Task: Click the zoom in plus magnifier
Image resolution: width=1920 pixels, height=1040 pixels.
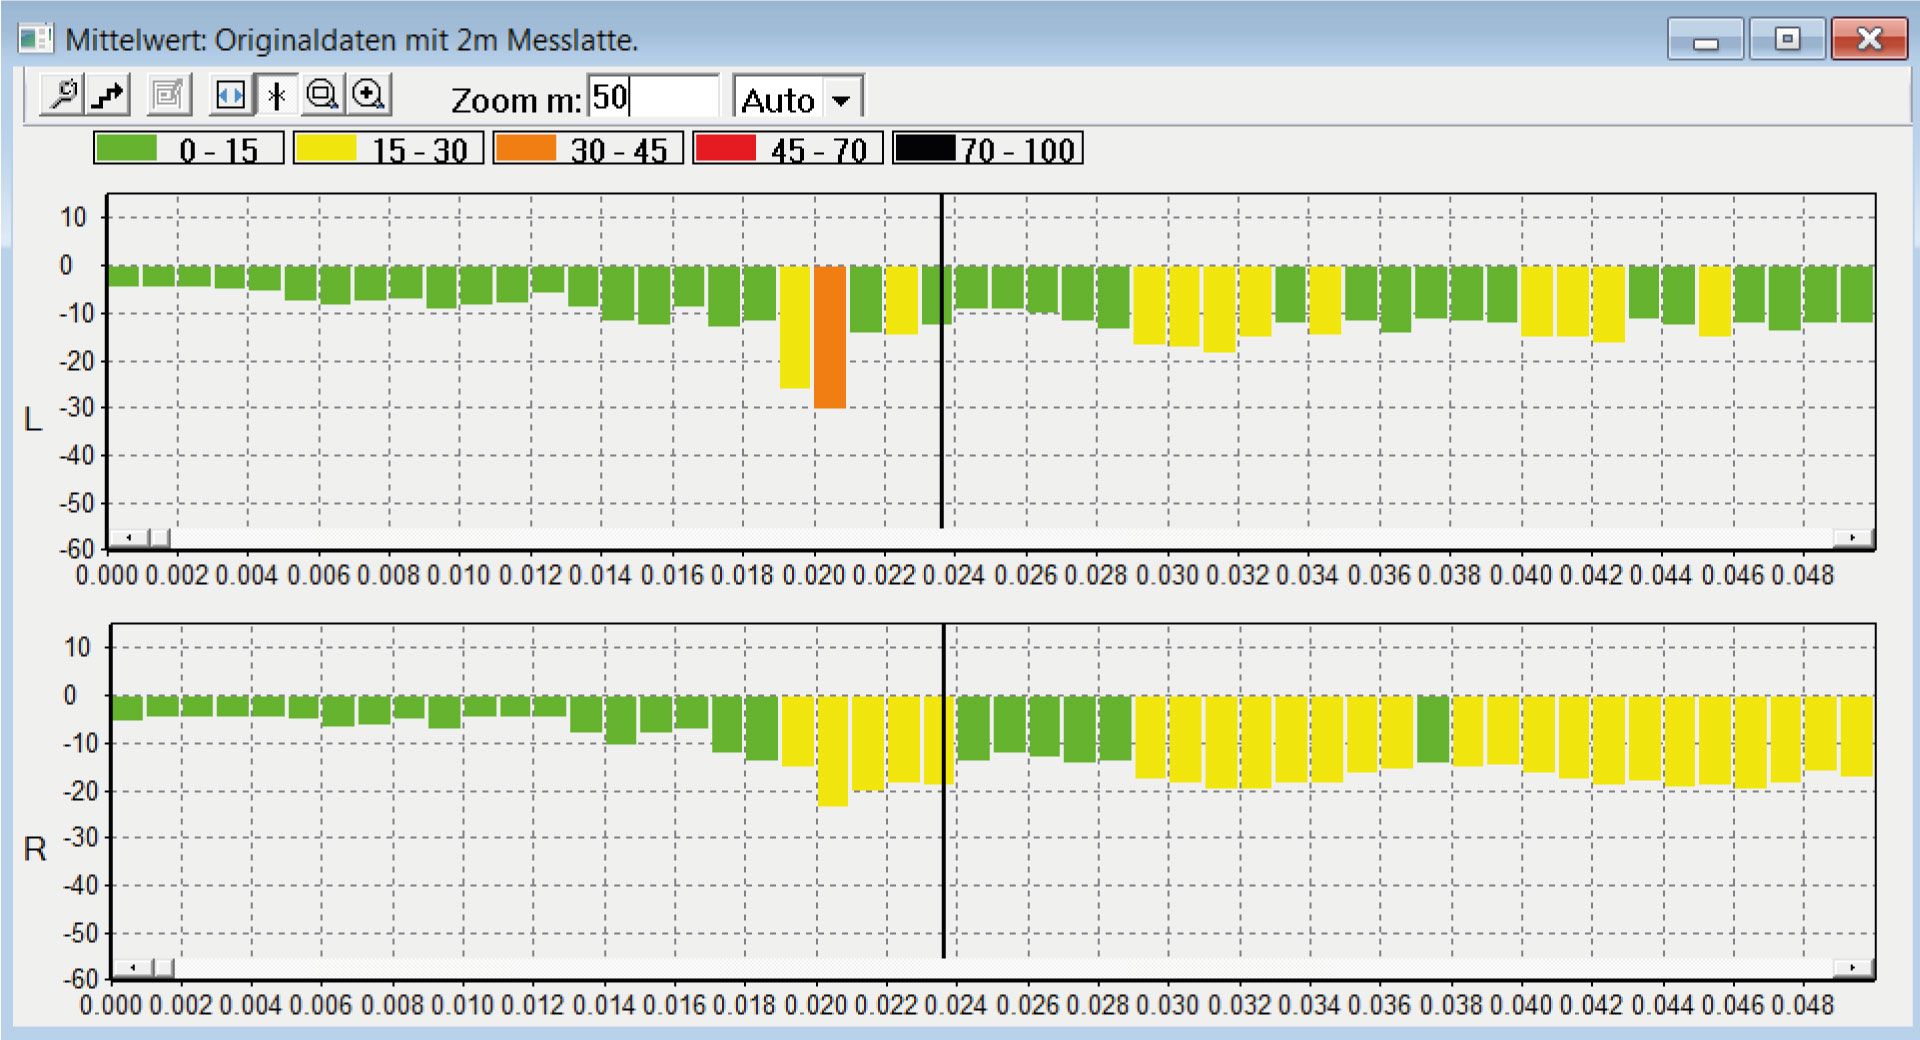Action: coord(369,96)
